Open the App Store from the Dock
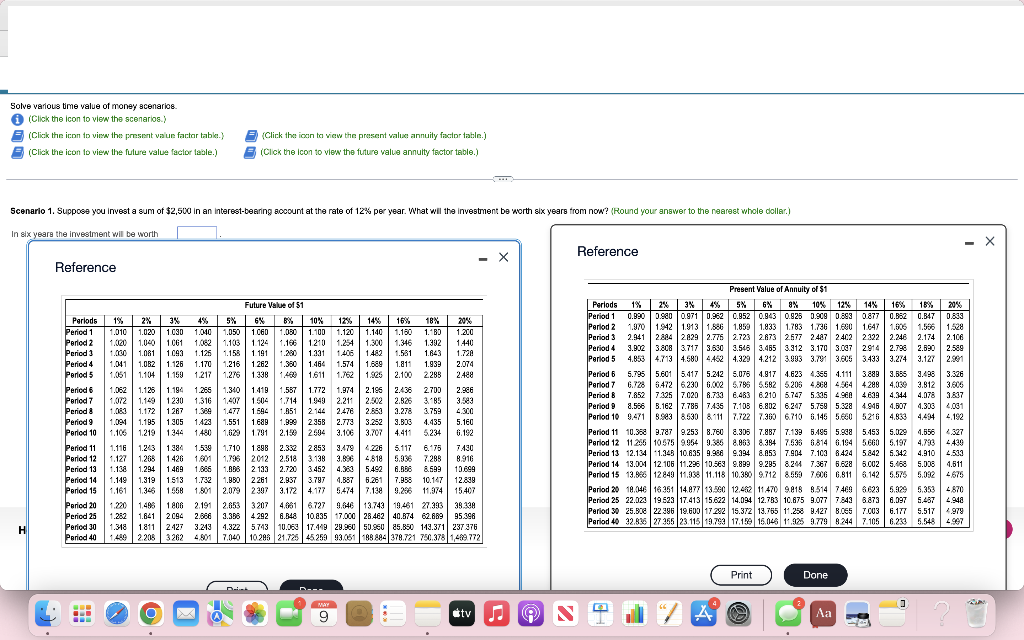 pos(703,615)
